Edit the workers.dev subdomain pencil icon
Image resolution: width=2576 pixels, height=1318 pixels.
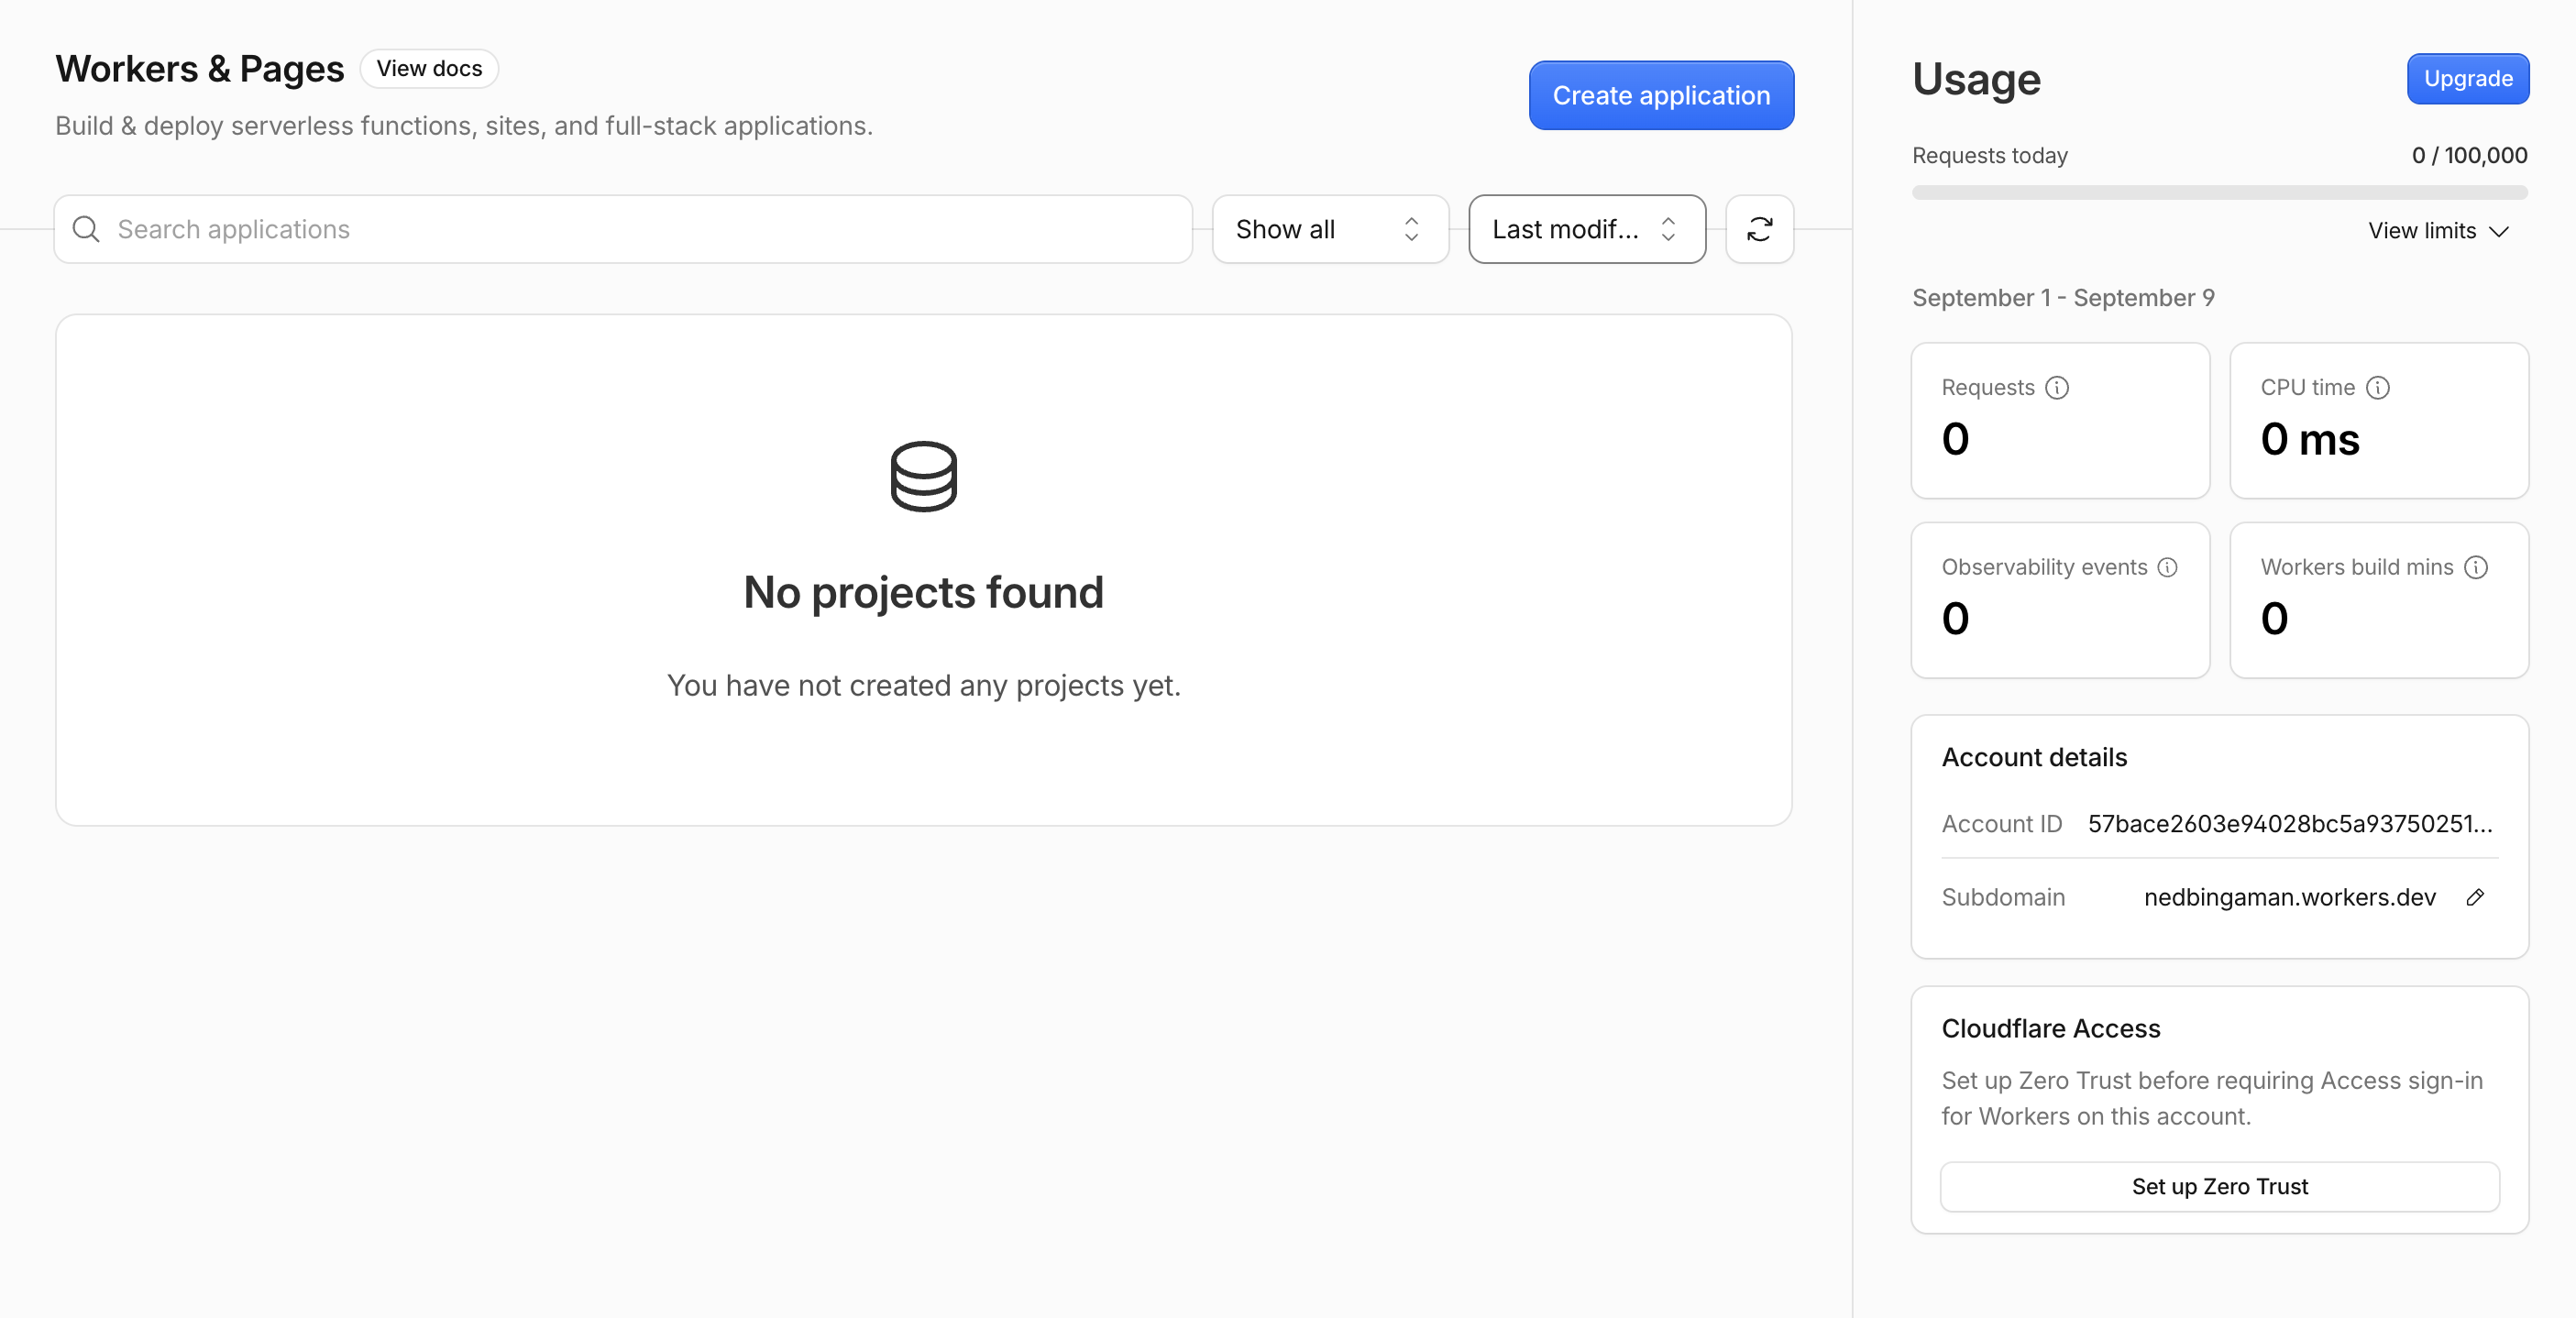2475,897
